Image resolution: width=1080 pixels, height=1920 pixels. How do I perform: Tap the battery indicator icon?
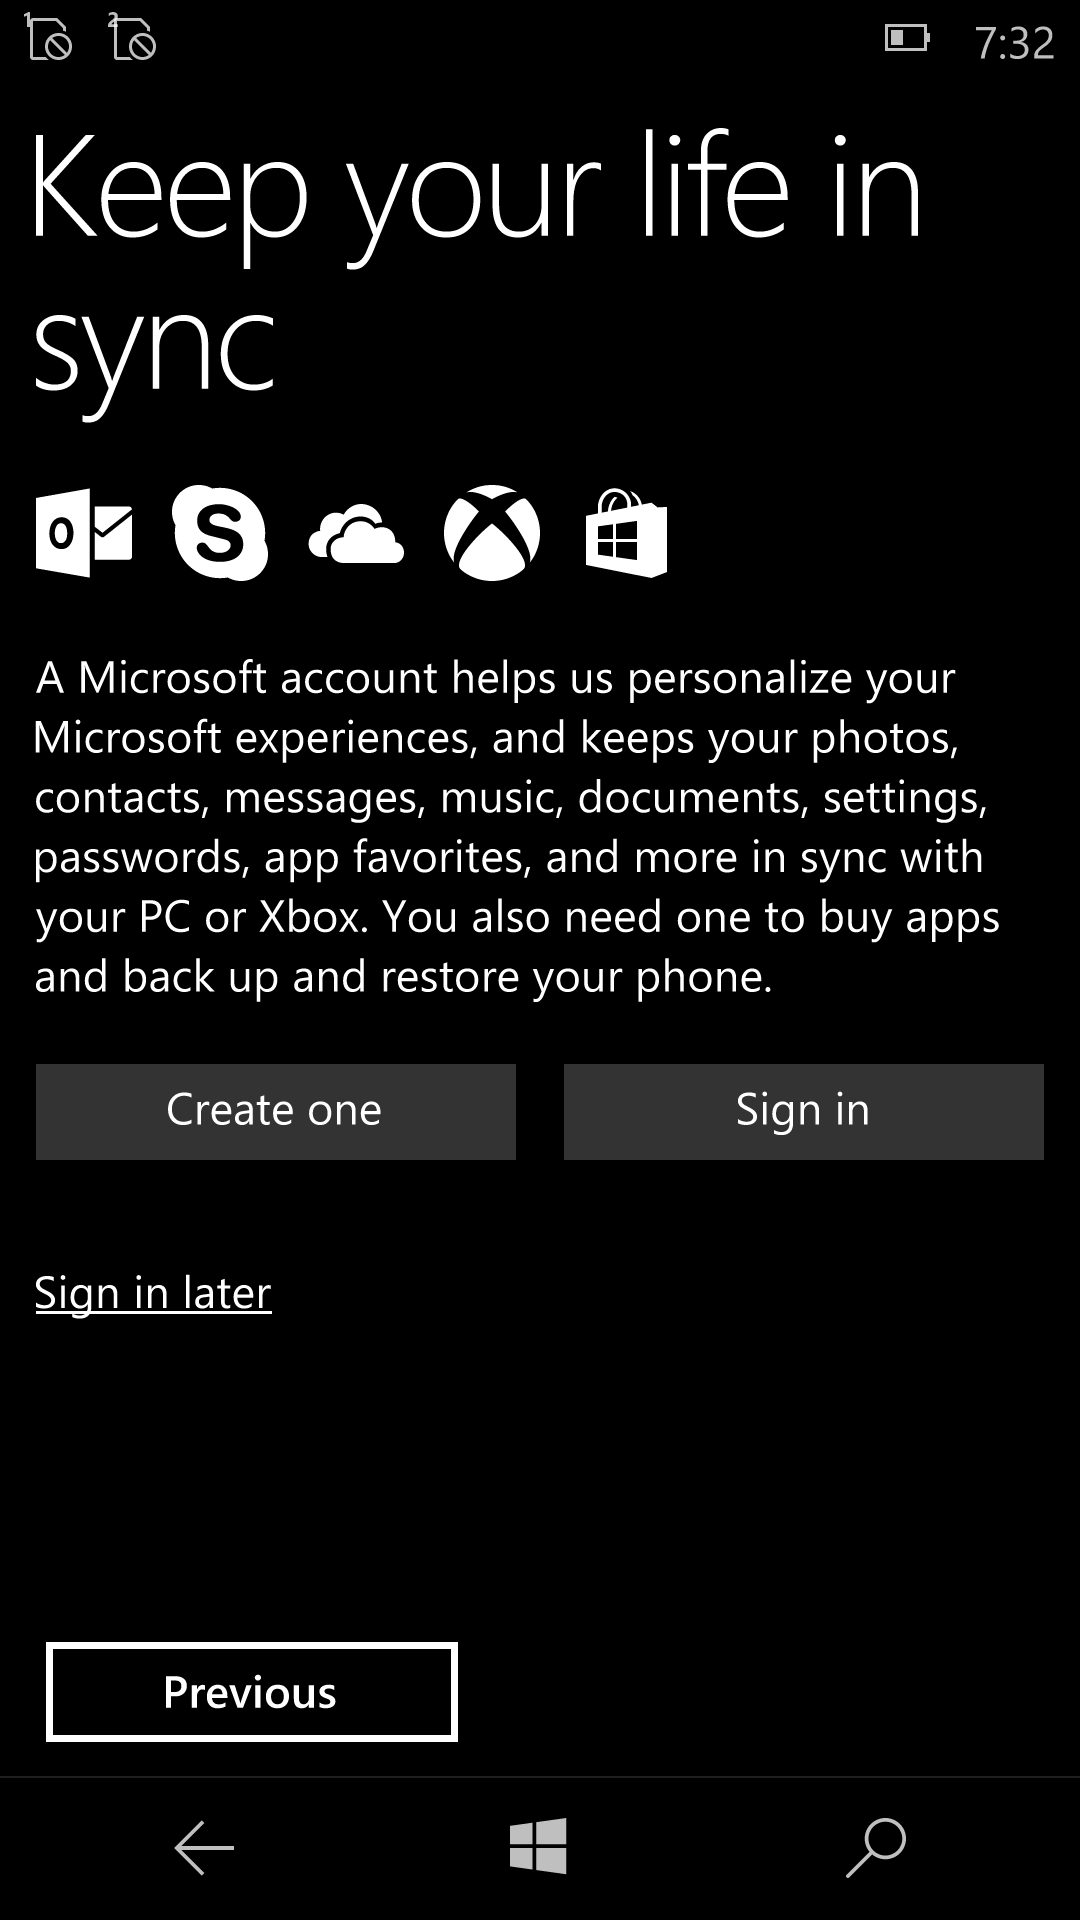point(907,39)
